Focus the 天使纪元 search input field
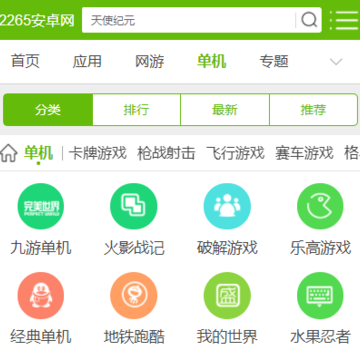This screenshot has height=360, width=360. (188, 20)
